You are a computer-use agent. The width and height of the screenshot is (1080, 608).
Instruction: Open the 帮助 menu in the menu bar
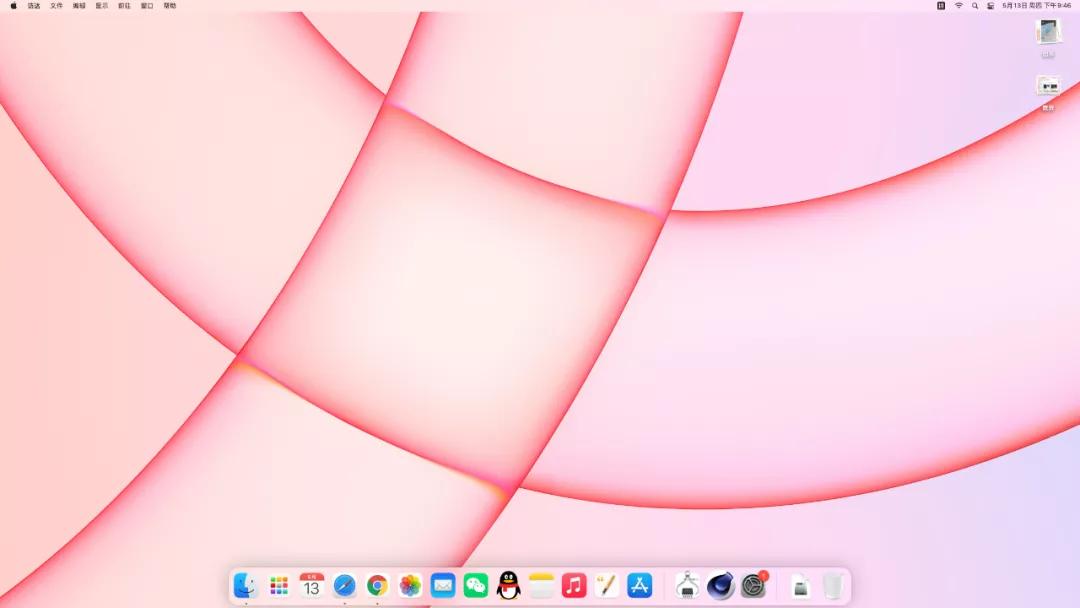coord(167,5)
